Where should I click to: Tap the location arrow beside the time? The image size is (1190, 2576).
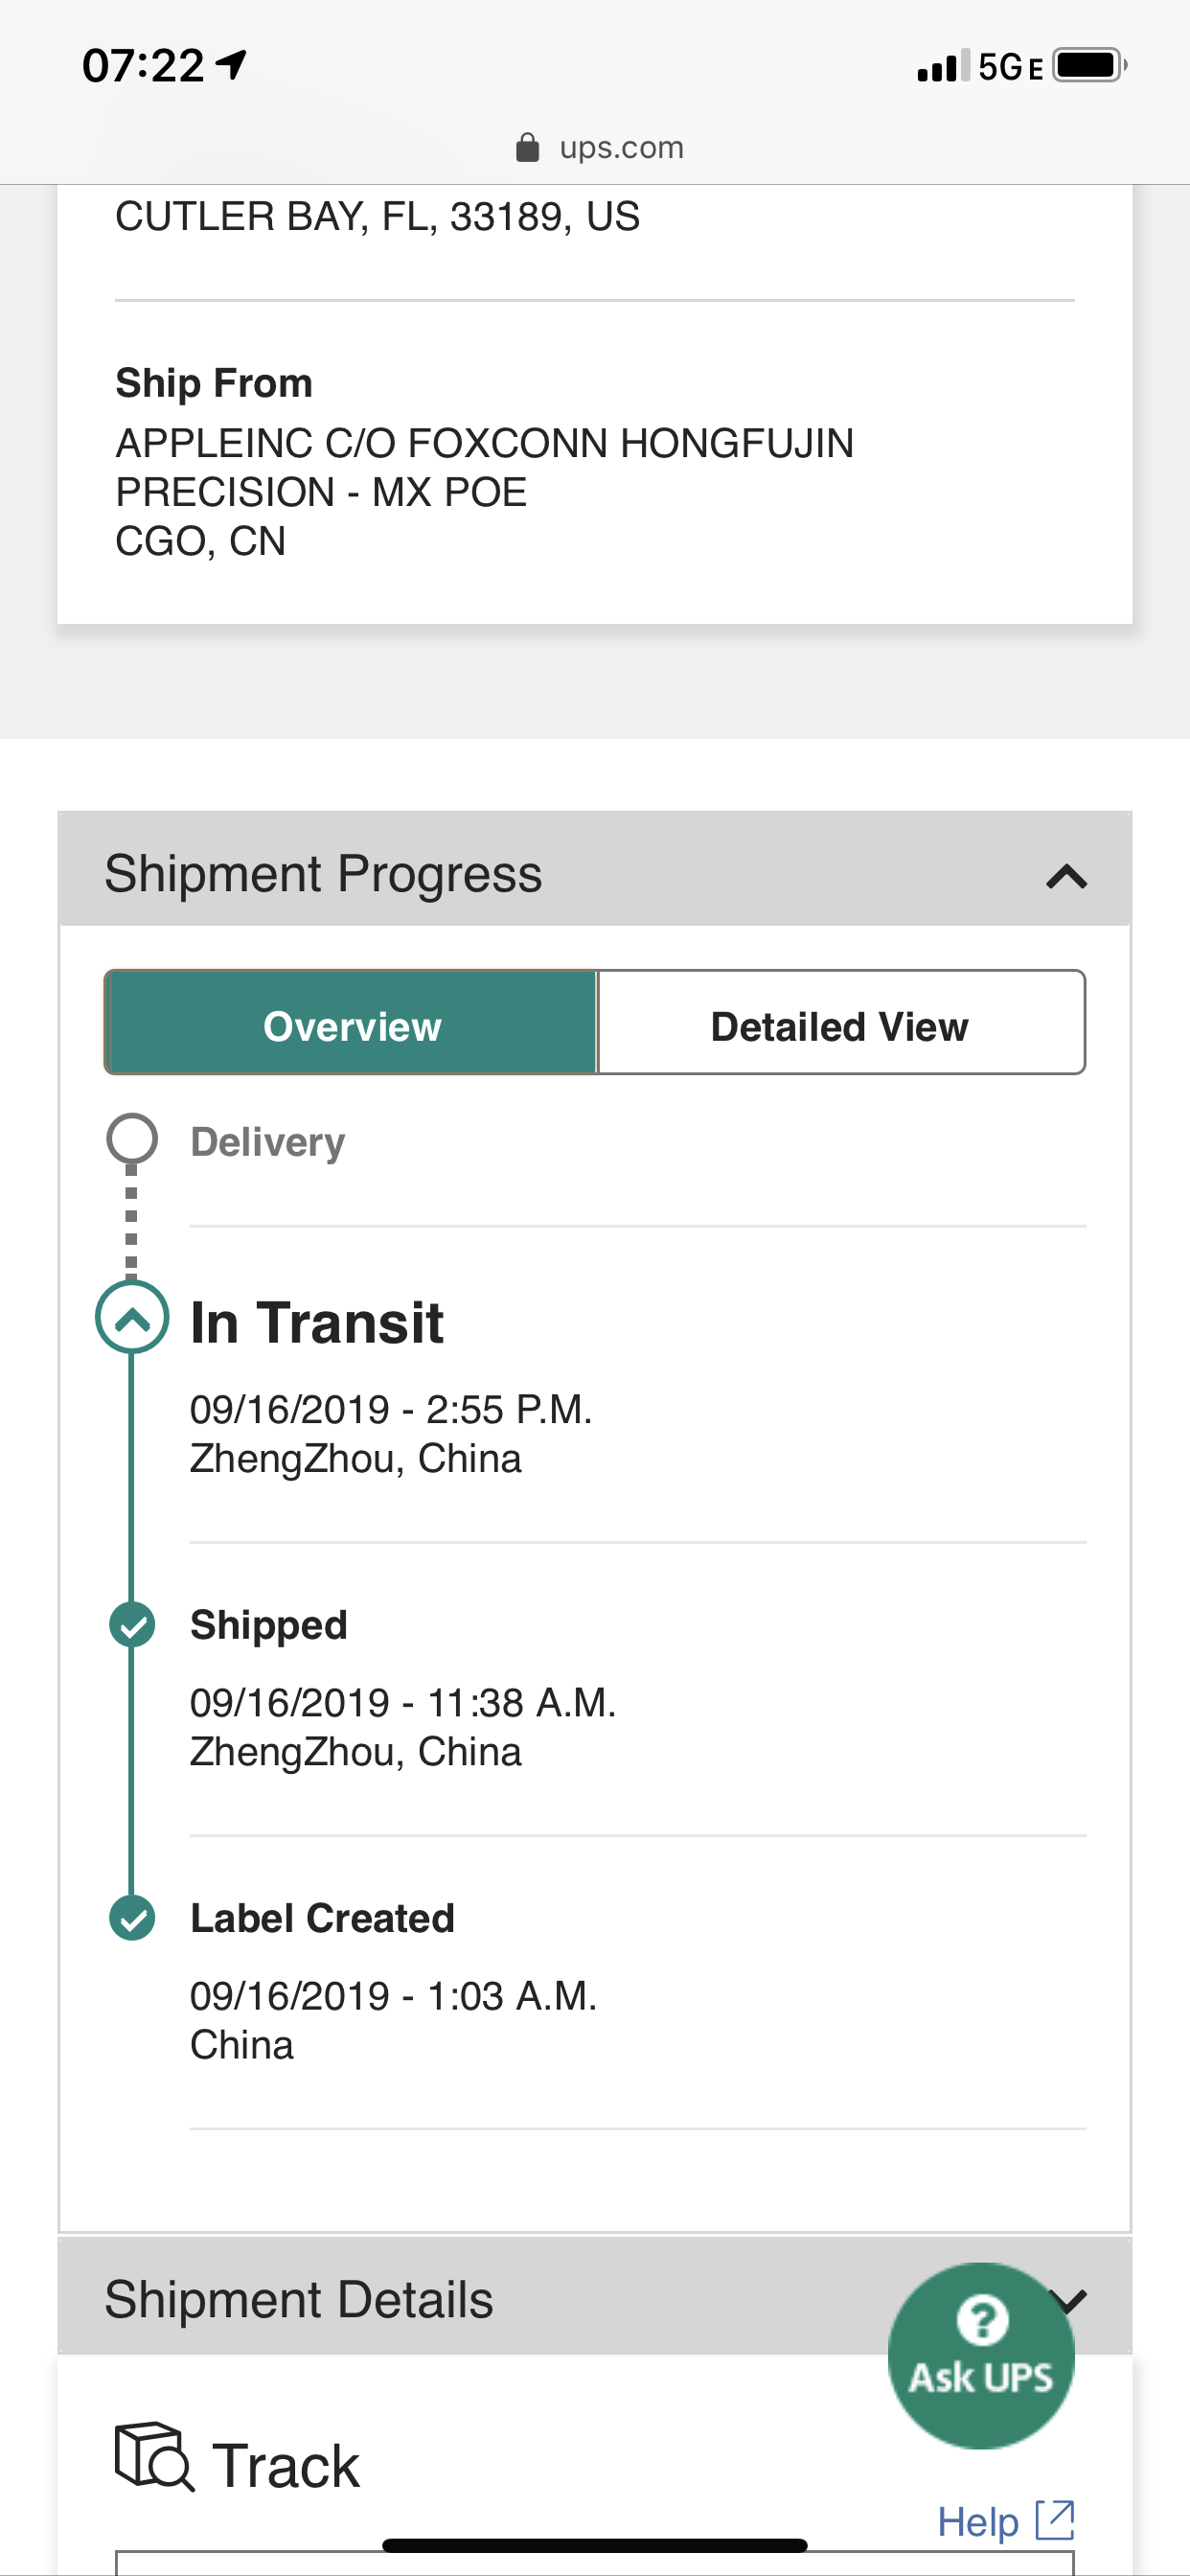coord(232,65)
